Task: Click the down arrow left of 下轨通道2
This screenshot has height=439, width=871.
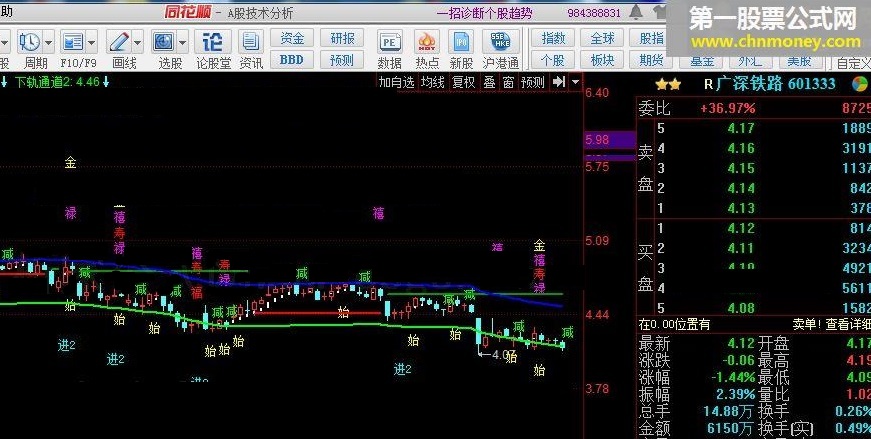Action: tap(4, 83)
